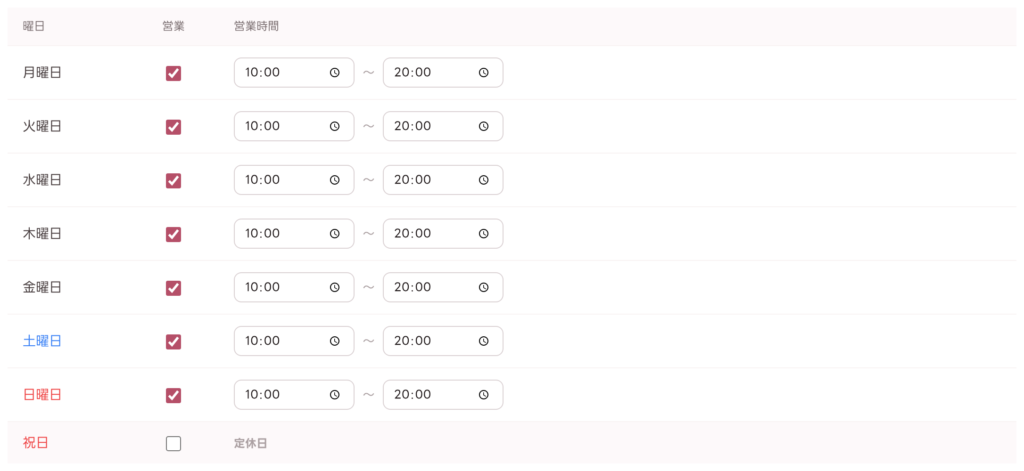Select the Tuesday closing time field
1024x471 pixels.
point(443,126)
